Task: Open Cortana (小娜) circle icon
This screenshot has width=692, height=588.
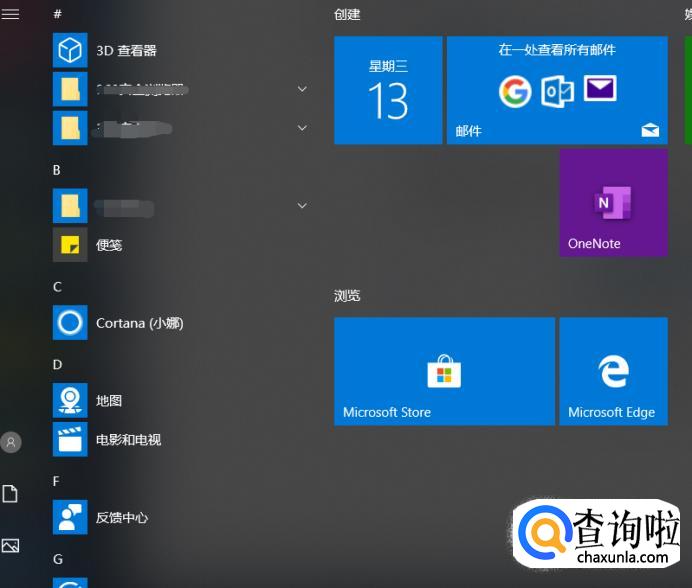Action: [70, 323]
